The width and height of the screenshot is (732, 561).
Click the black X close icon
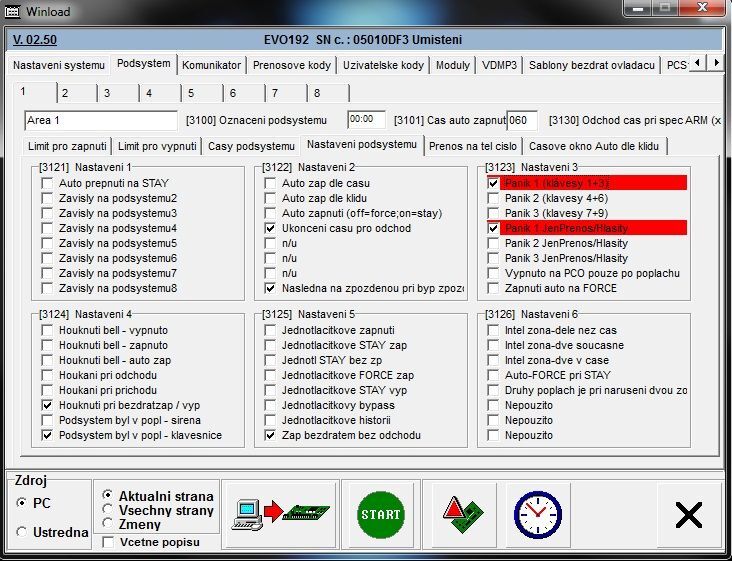click(688, 514)
